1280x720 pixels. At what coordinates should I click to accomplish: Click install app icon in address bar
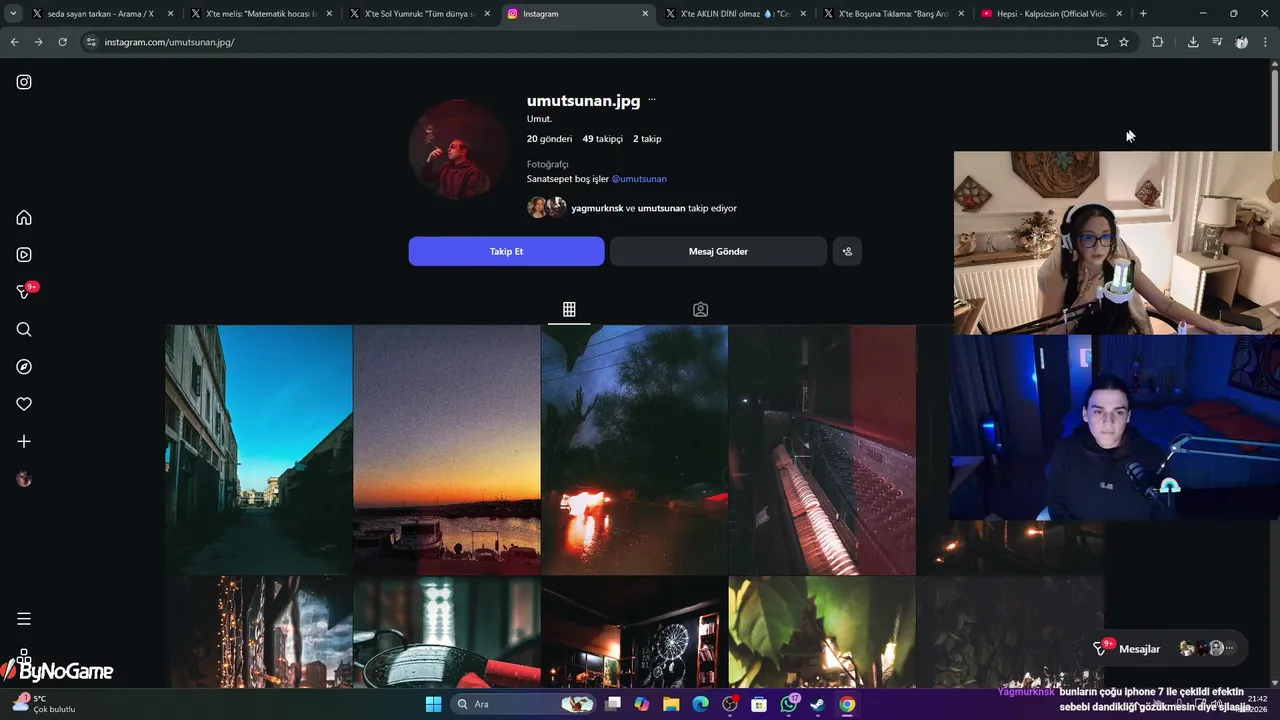point(1102,42)
